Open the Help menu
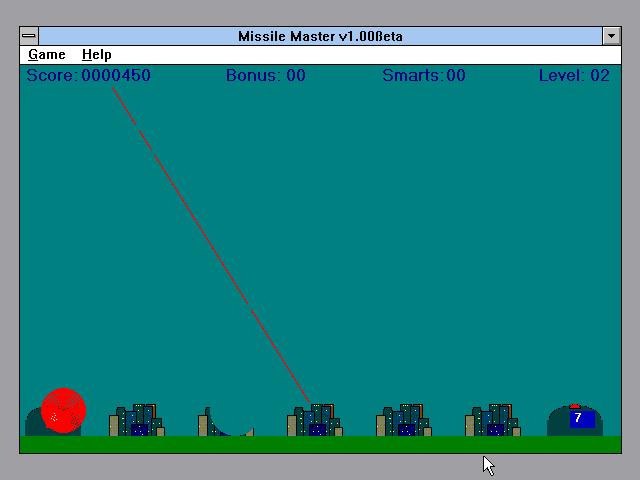The image size is (640, 480). click(97, 55)
